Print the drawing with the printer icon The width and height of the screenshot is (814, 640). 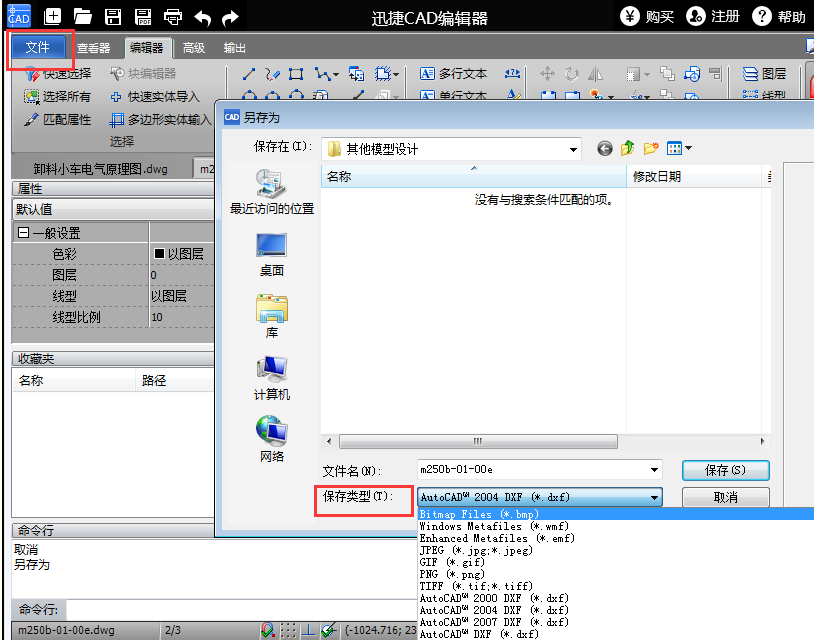(172, 17)
